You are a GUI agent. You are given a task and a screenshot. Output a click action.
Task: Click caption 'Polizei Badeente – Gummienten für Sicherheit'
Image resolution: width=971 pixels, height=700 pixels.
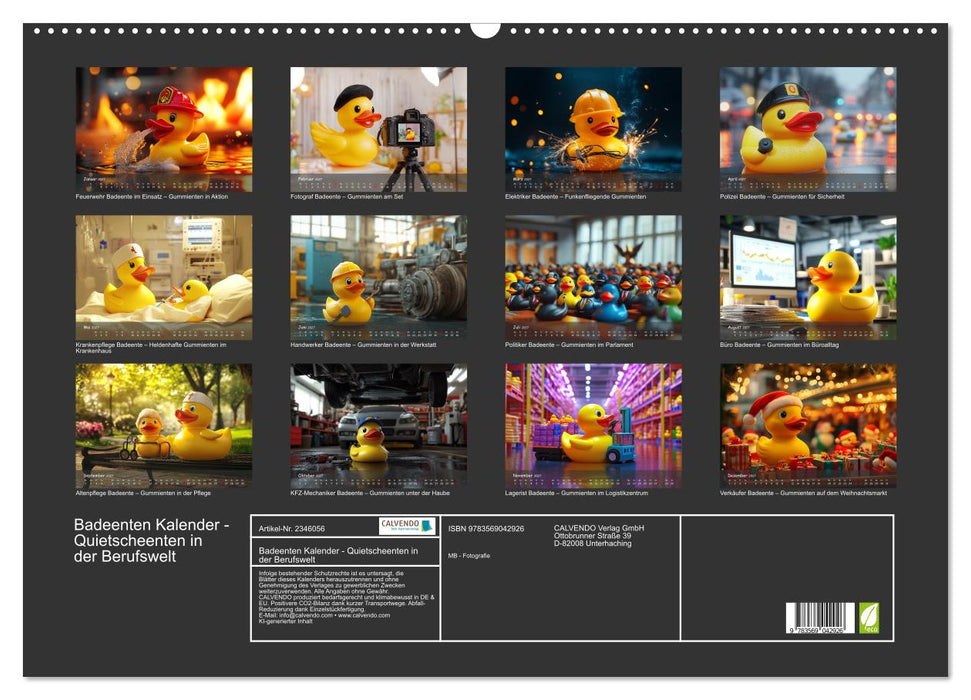coord(782,196)
